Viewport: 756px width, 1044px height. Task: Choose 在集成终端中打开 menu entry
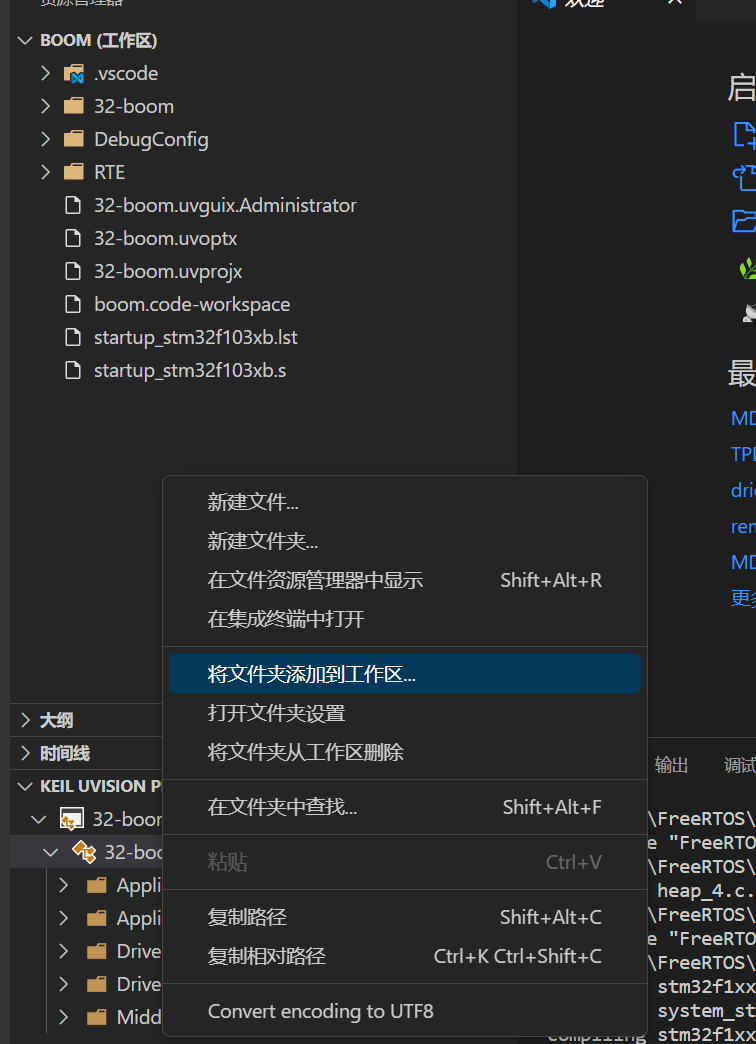point(404,619)
